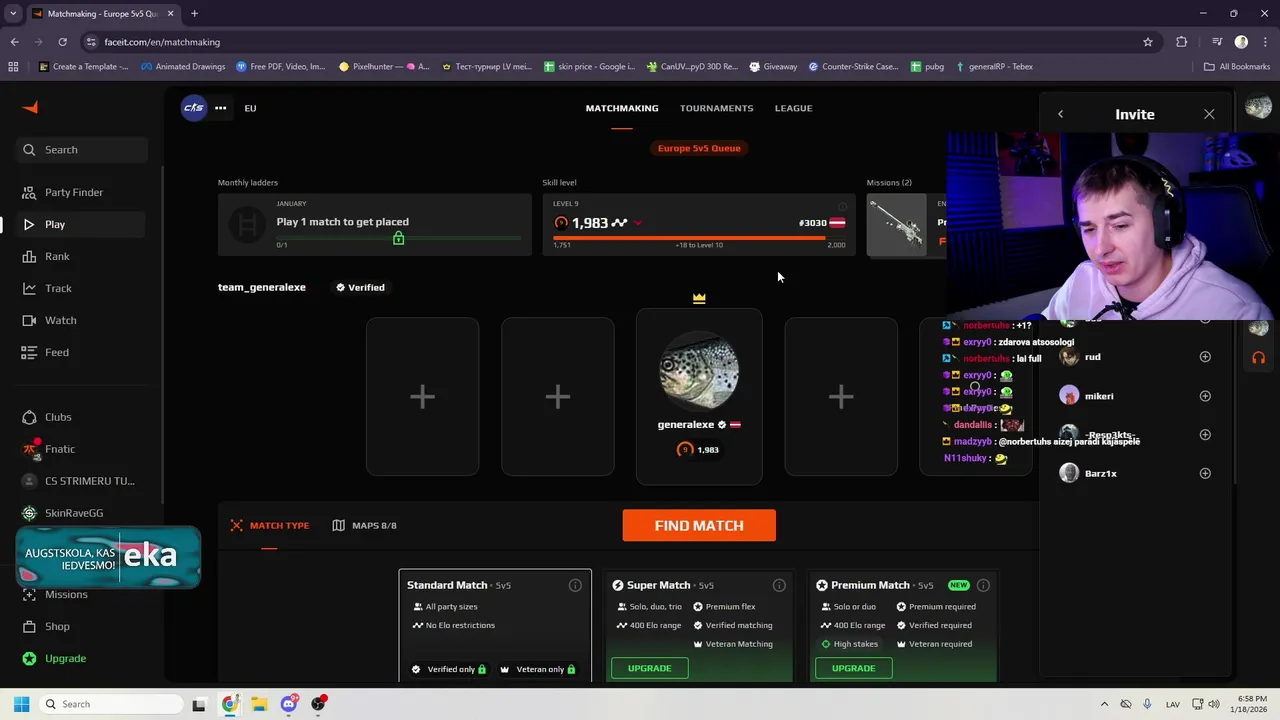Click the team_generalexe party name
Screen dimensions: 1280x720
(x=262, y=287)
